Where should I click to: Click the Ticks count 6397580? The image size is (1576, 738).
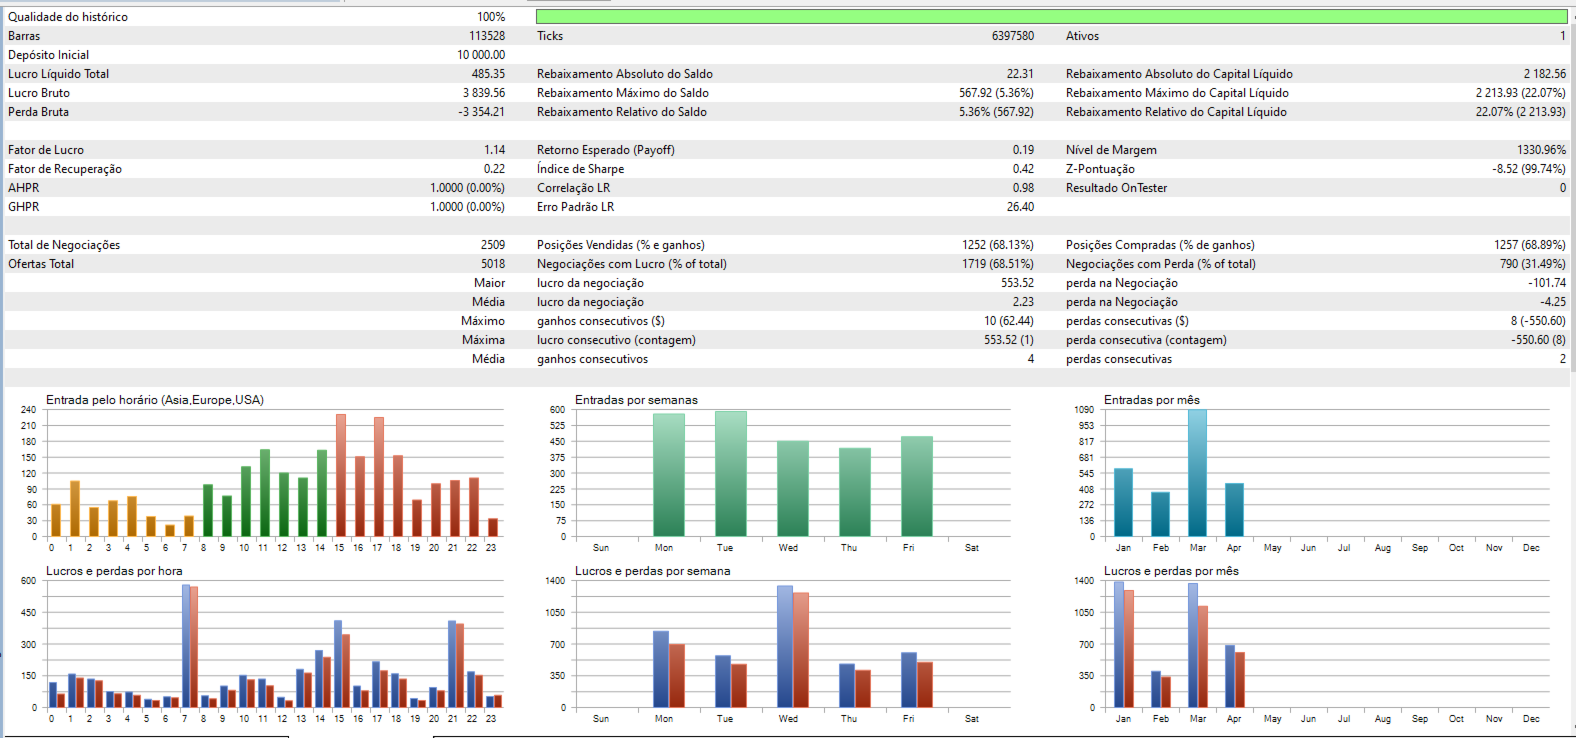[x=1013, y=36]
